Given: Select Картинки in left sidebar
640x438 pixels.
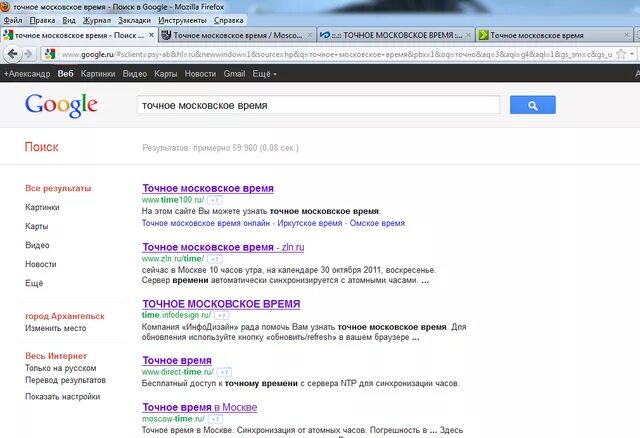Looking at the screenshot, I should (x=42, y=207).
